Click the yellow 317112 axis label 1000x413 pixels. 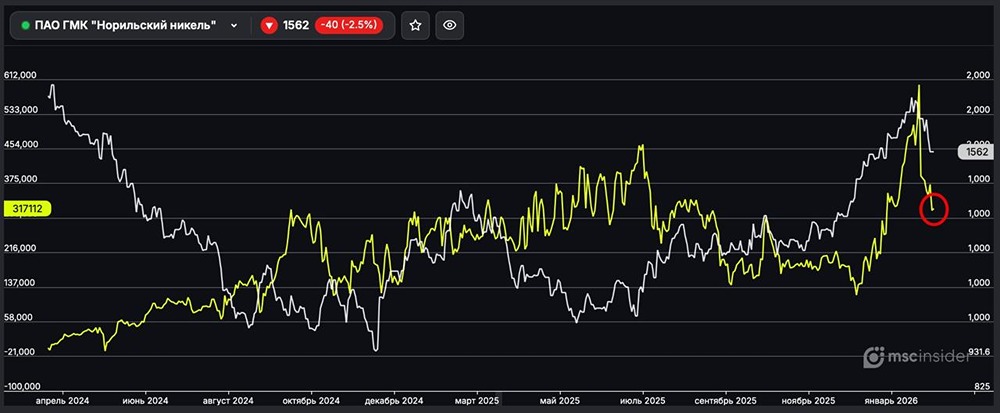pos(27,209)
